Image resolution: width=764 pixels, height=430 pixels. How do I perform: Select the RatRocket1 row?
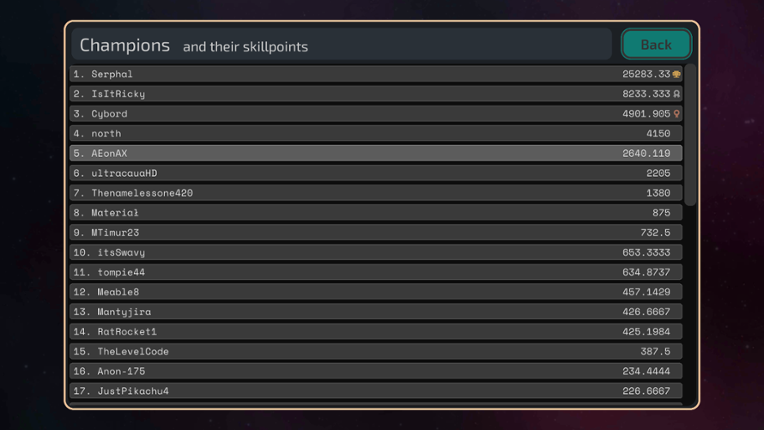(375, 331)
